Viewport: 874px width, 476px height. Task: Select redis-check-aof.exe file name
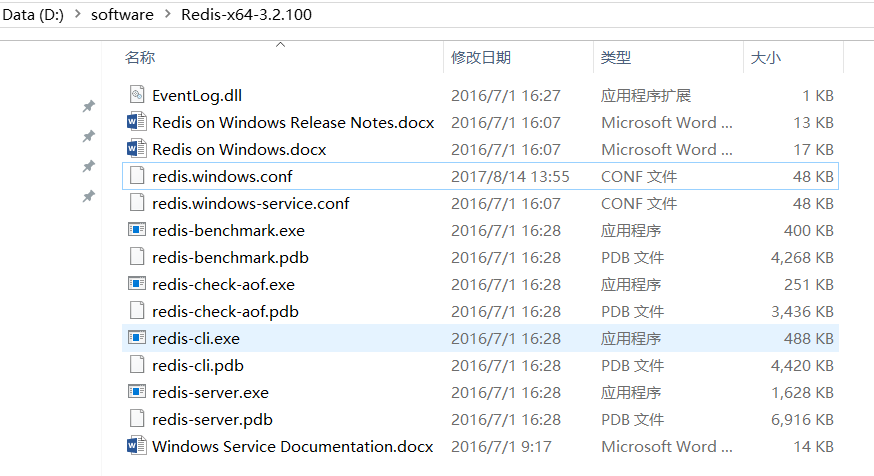224,284
